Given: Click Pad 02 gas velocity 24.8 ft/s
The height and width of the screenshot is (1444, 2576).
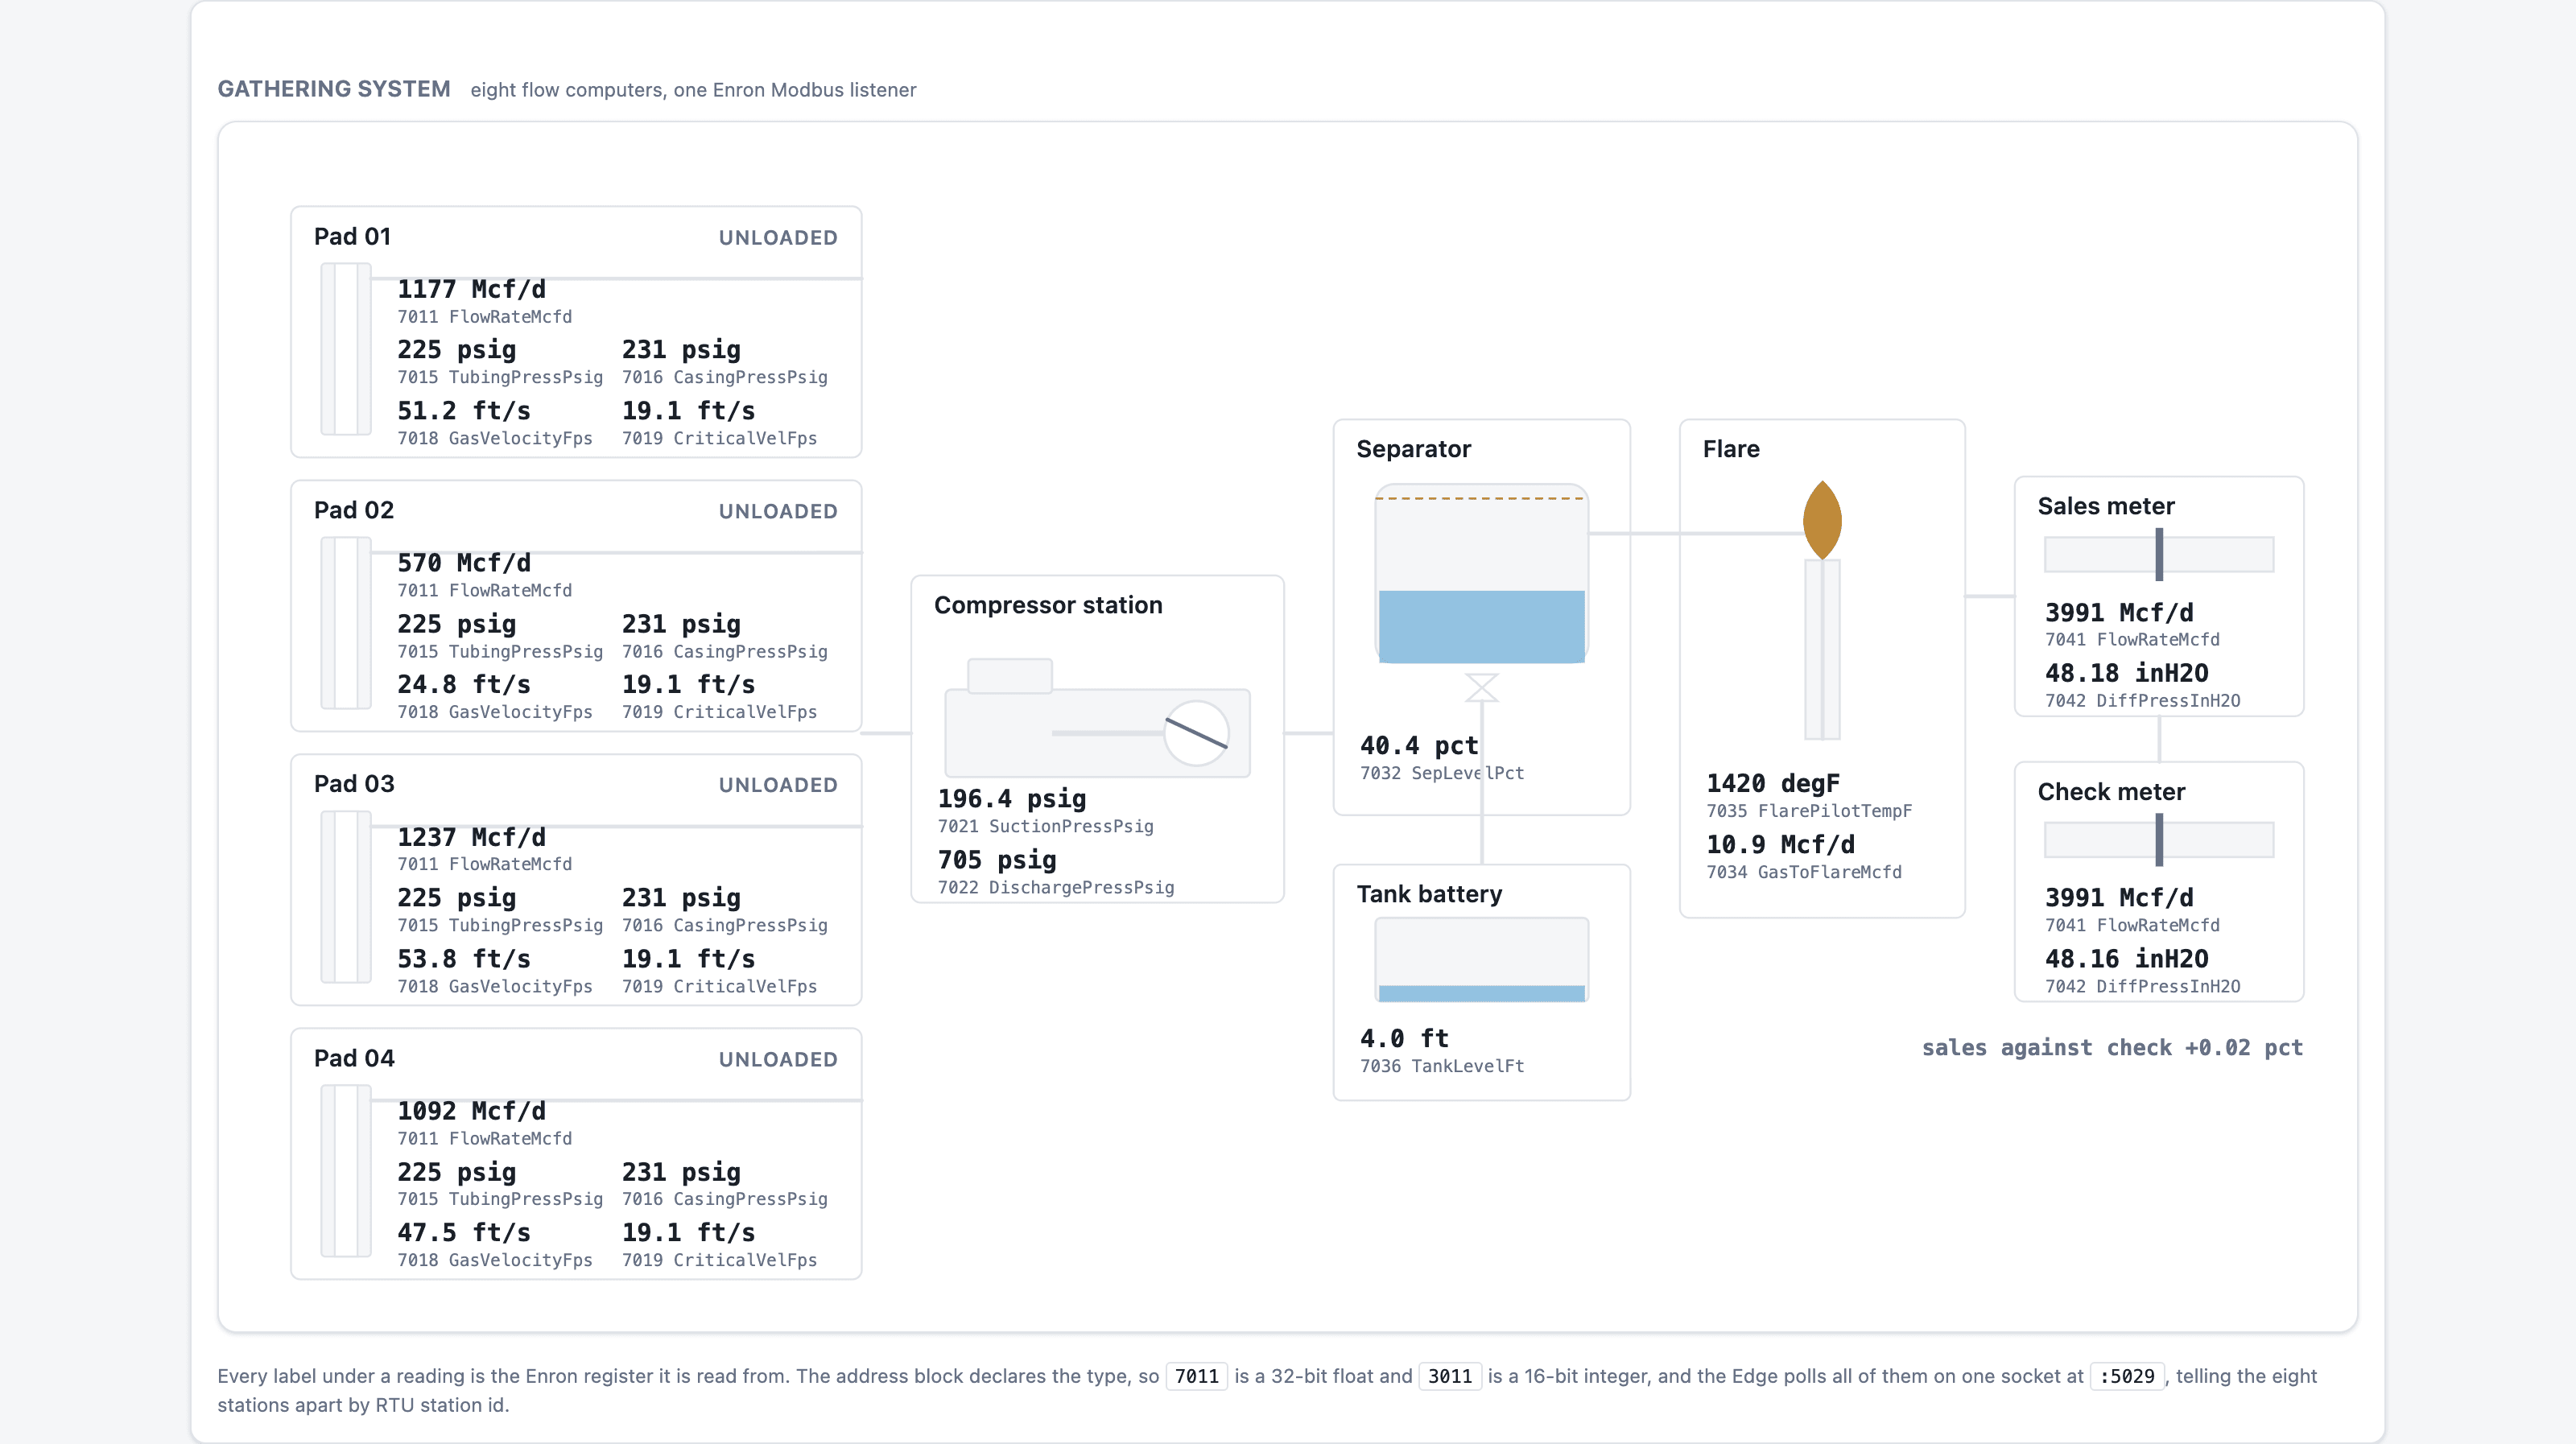Looking at the screenshot, I should click(x=464, y=685).
